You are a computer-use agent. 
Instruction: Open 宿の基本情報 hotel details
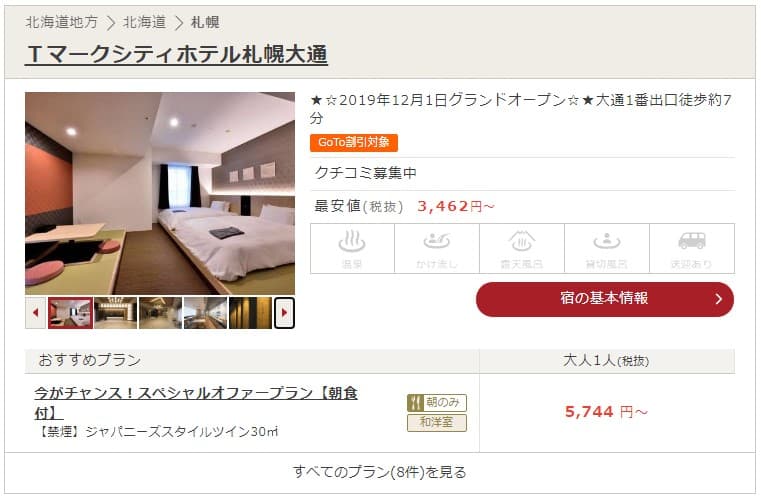point(605,299)
